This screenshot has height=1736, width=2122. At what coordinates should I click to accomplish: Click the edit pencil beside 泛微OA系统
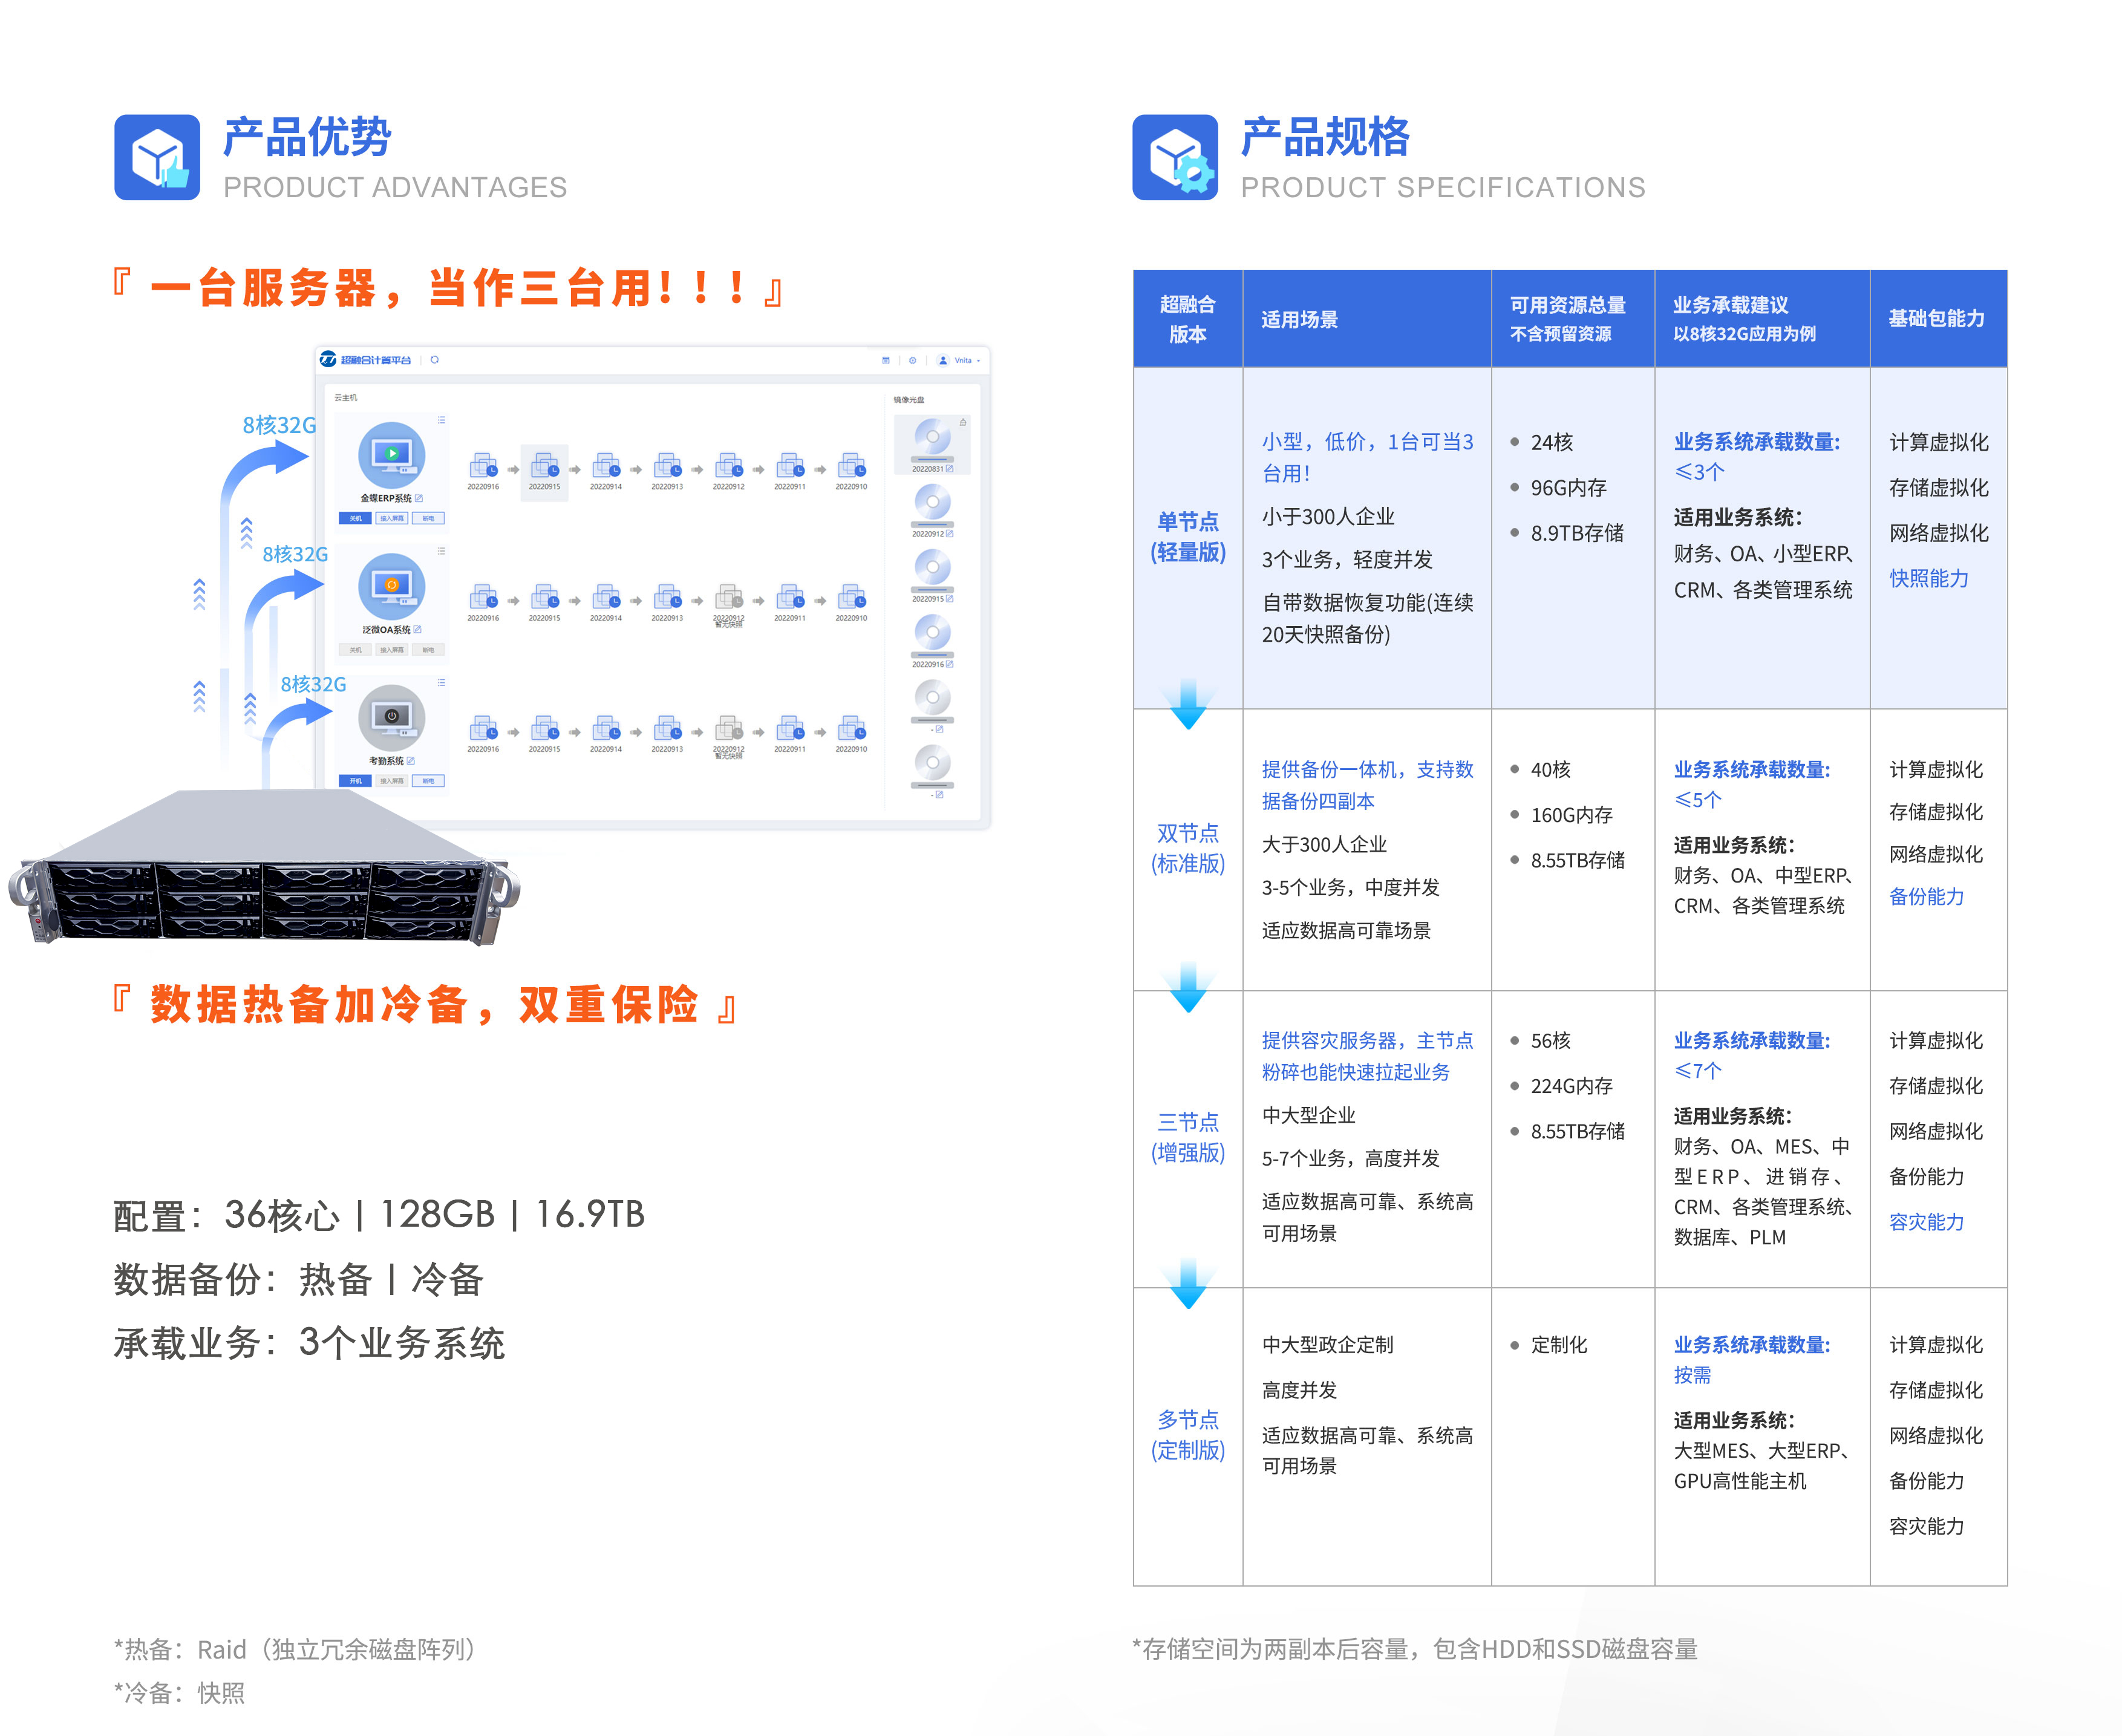tap(419, 629)
